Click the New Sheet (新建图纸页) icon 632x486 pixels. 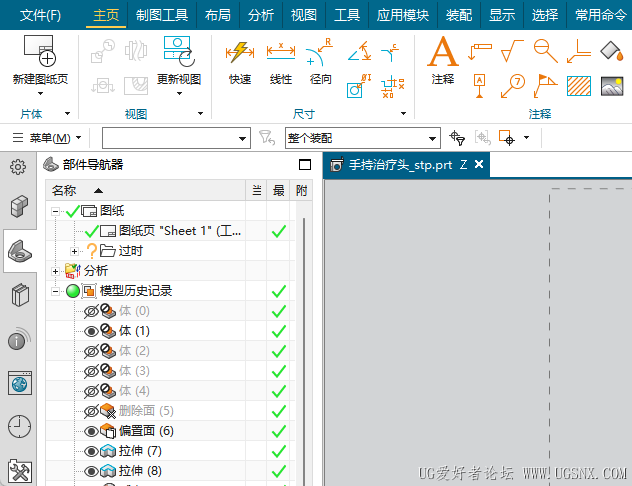pos(40,50)
